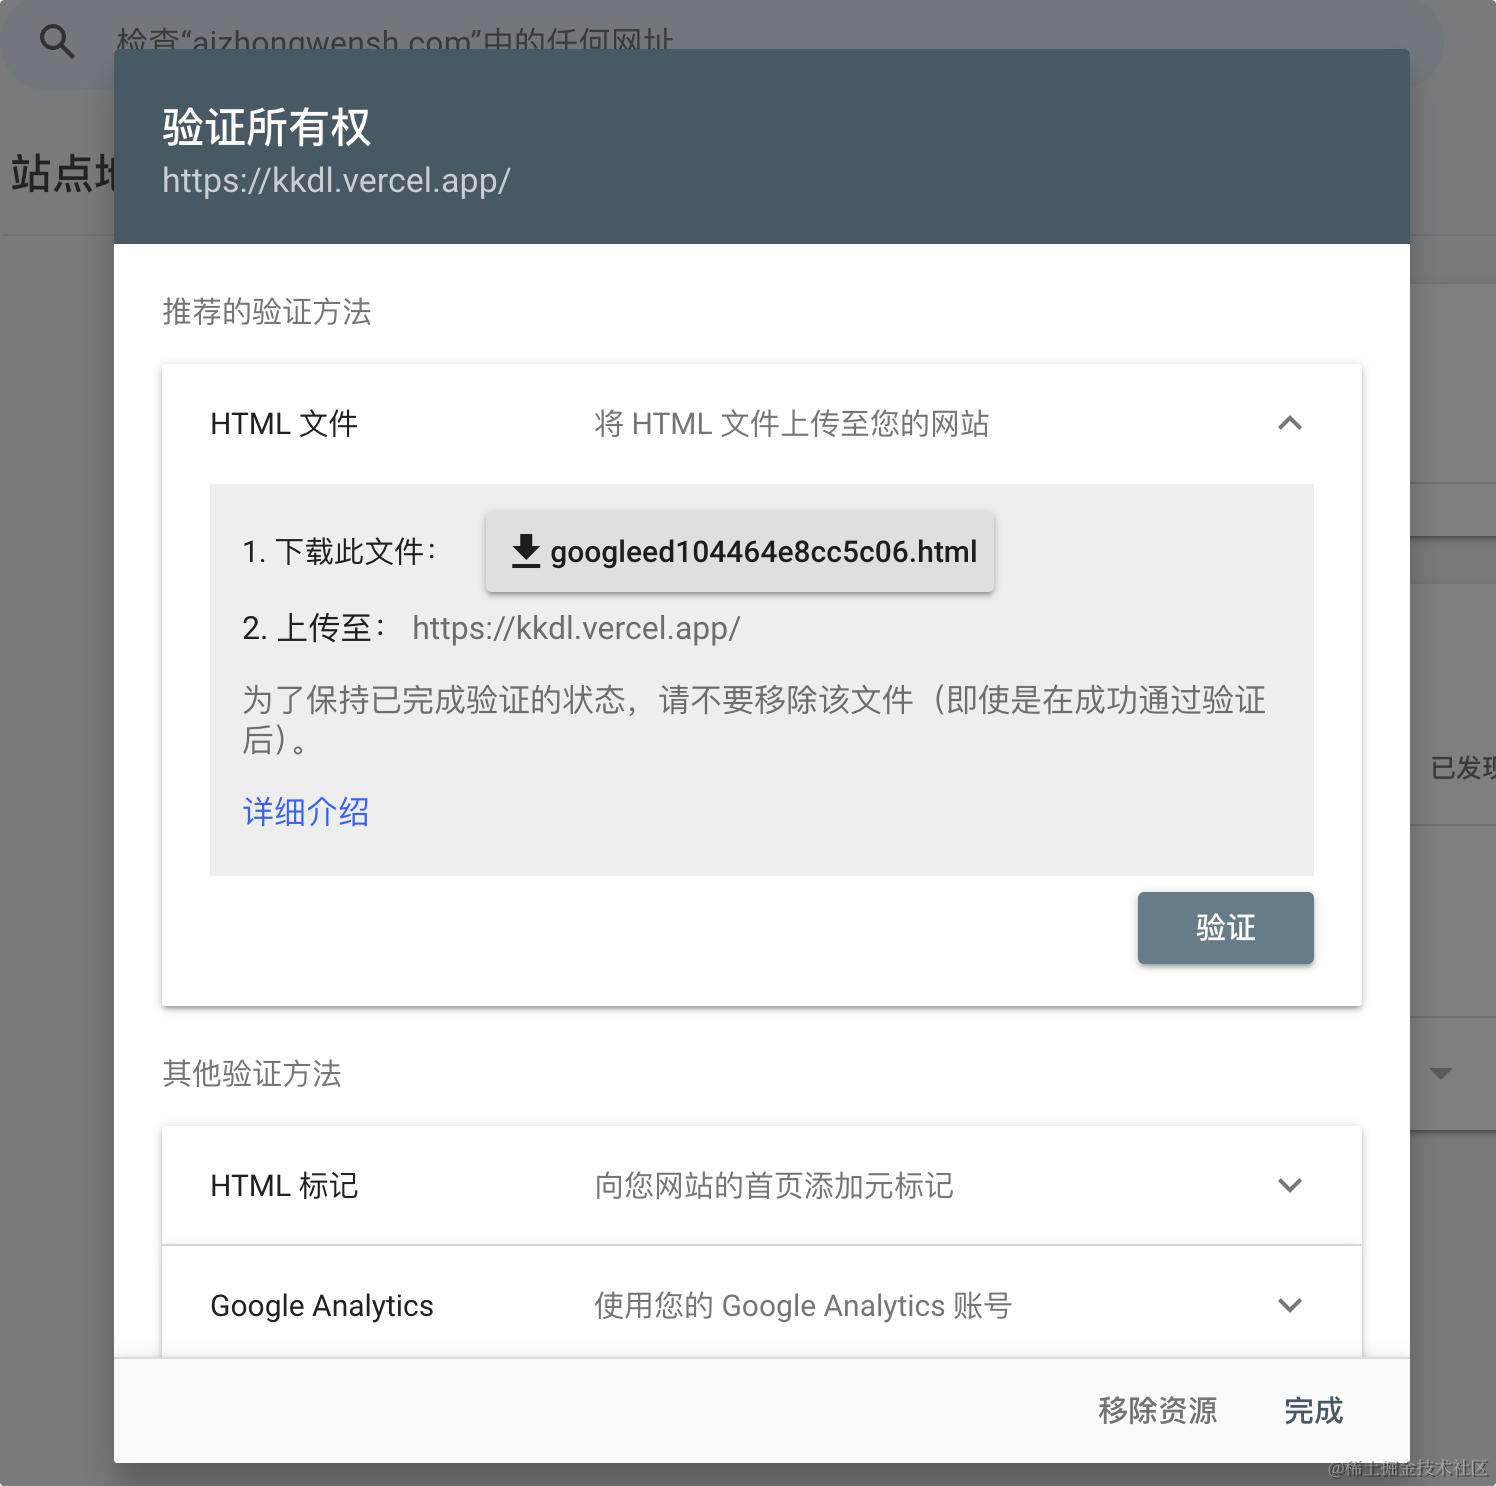Click the 验证所有权 dialog title
The image size is (1496, 1486).
(x=266, y=128)
